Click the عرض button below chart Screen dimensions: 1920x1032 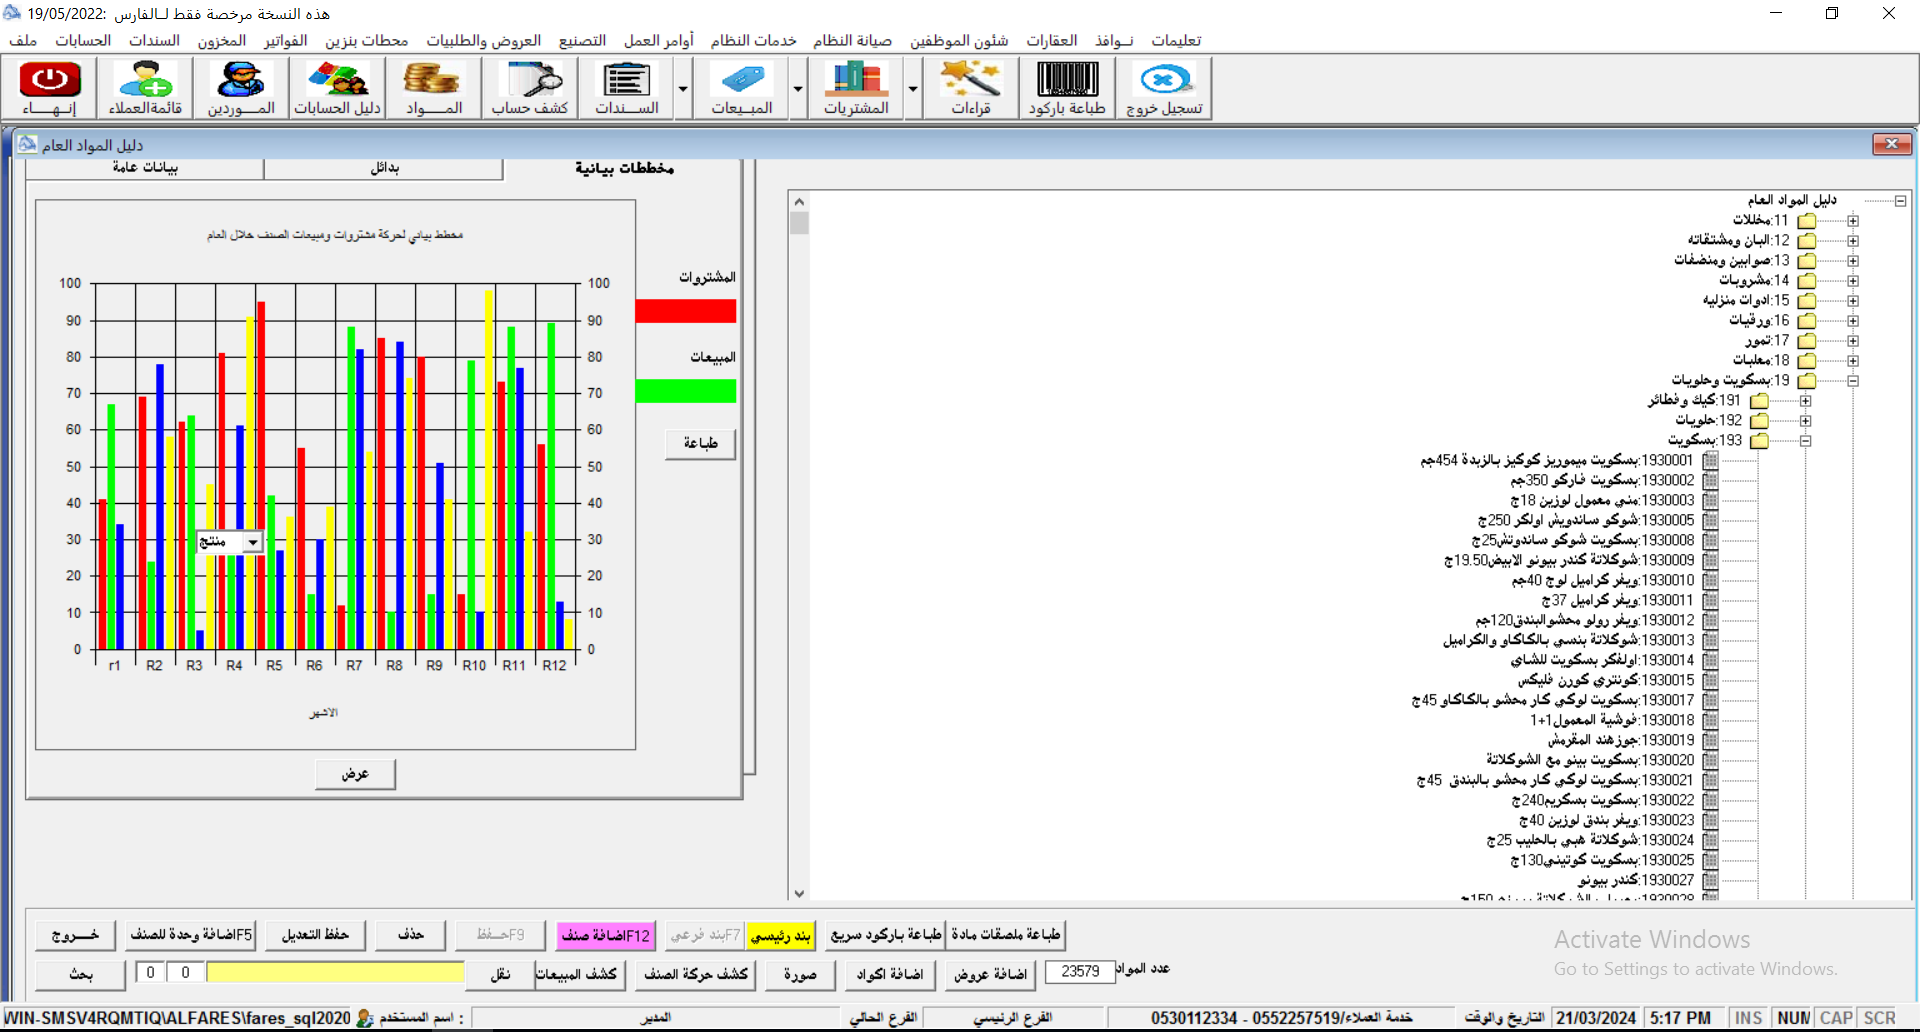355,774
